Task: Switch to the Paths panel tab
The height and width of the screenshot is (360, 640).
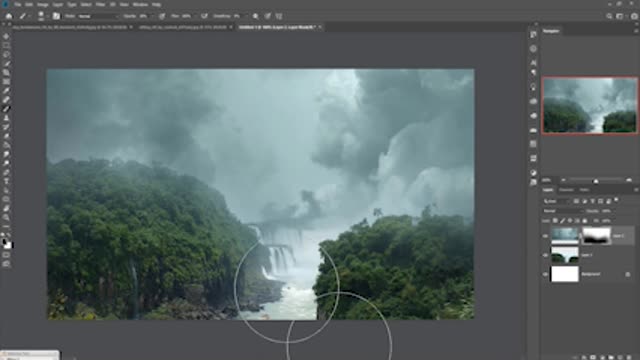Action: tap(584, 190)
